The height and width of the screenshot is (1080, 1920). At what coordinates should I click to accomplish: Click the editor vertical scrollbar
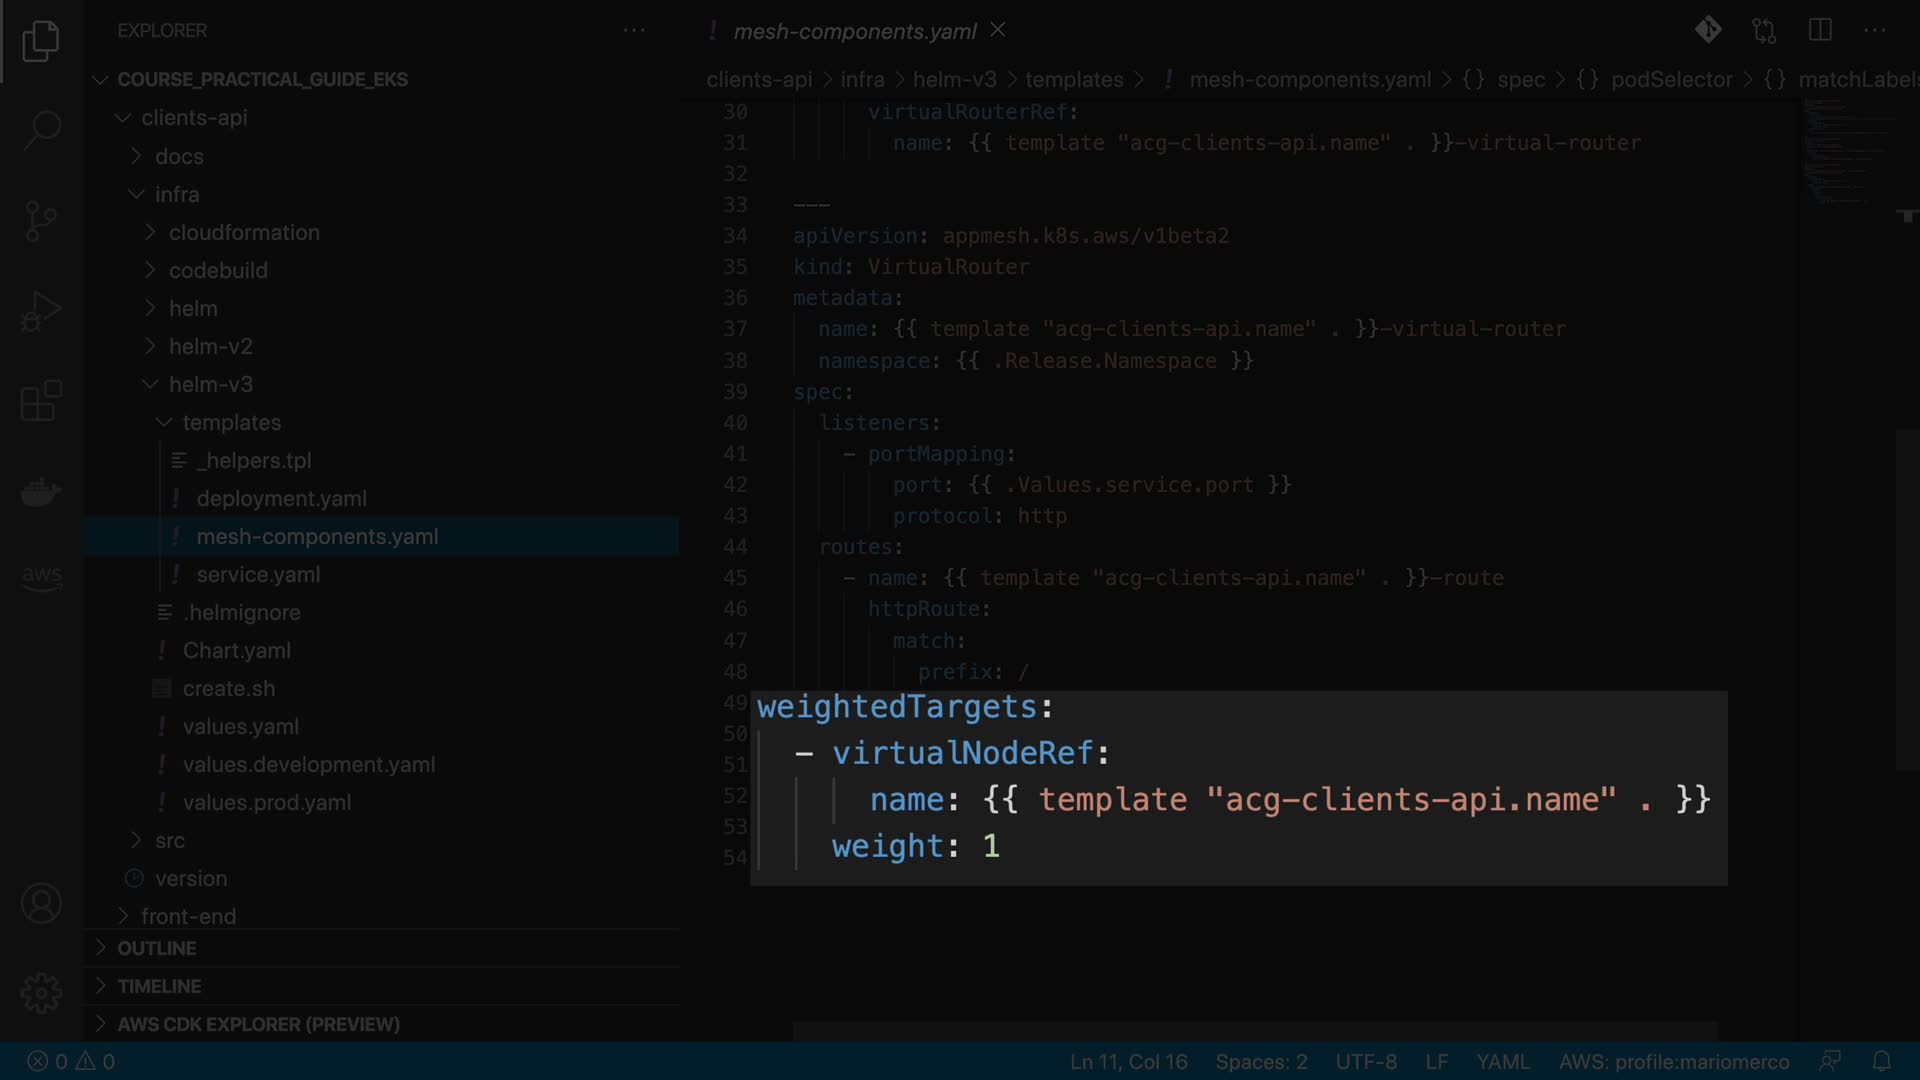point(1906,600)
